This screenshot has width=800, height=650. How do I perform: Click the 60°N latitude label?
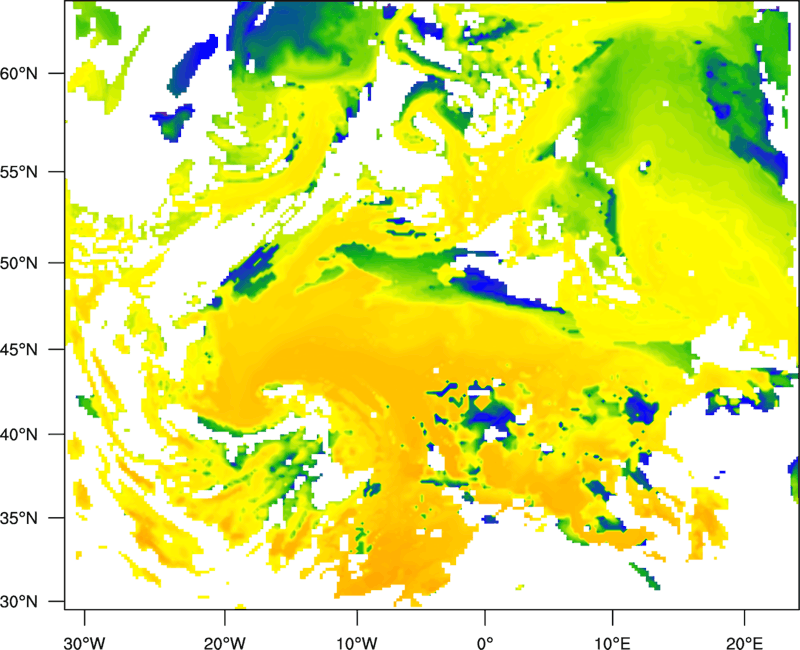point(19,73)
